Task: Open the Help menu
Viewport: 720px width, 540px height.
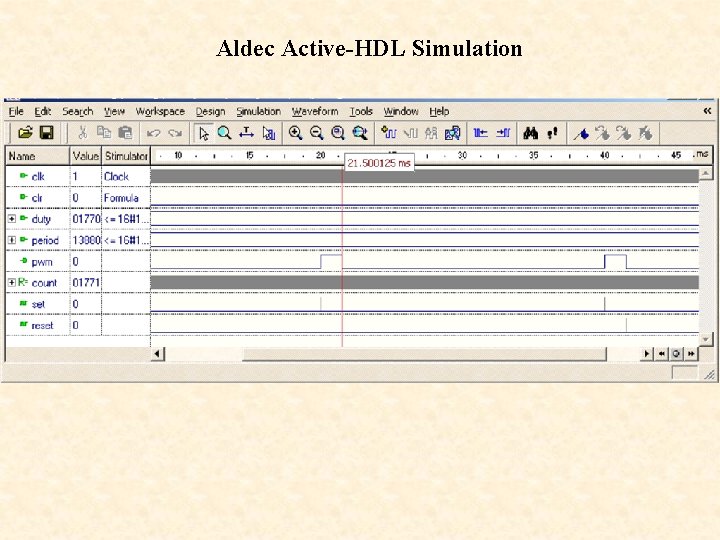Action: [x=439, y=111]
